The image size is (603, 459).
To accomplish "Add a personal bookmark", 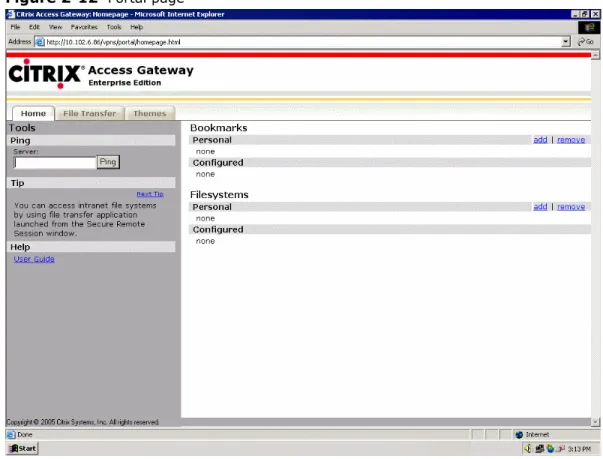I will (540, 140).
